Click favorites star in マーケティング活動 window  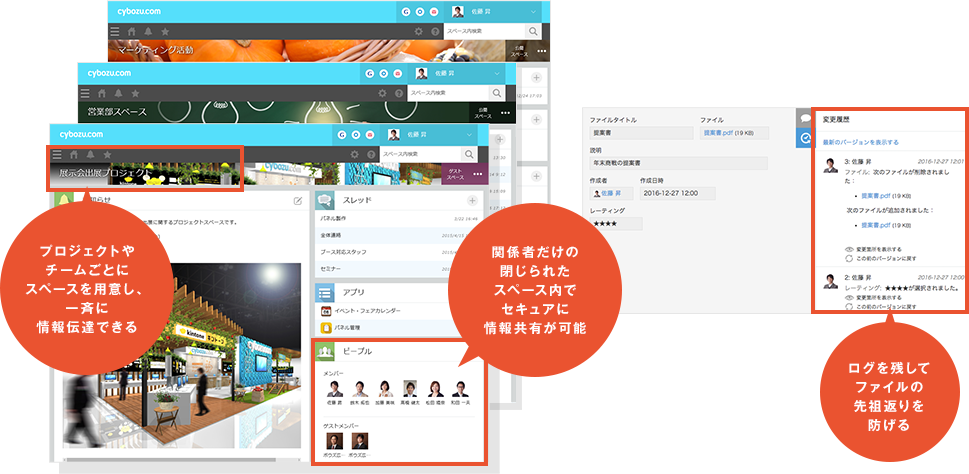point(165,32)
